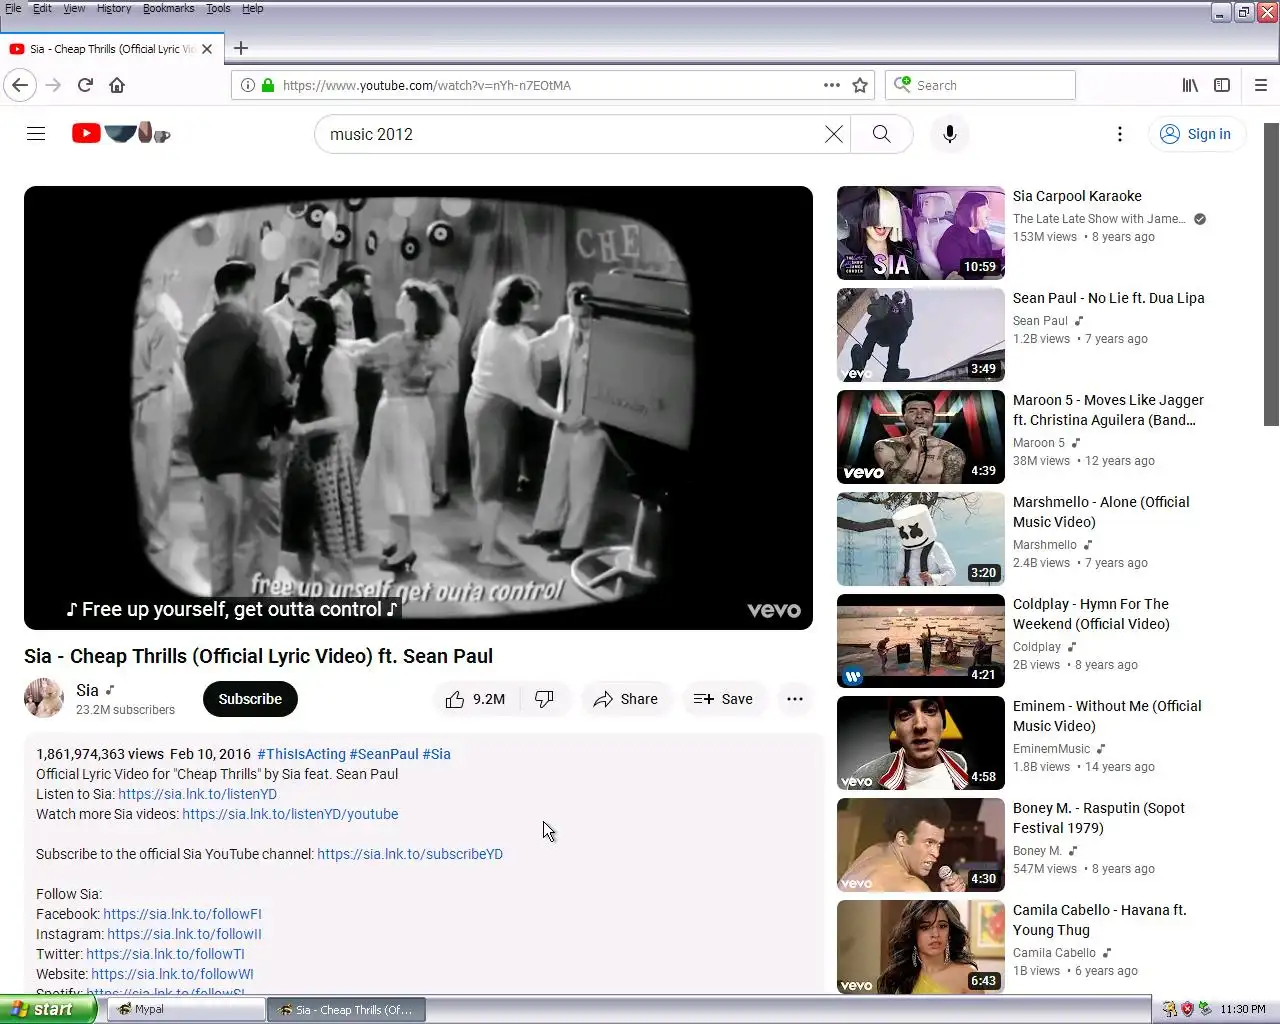The height and width of the screenshot is (1024, 1280).
Task: Open the History menu
Action: click(x=114, y=8)
